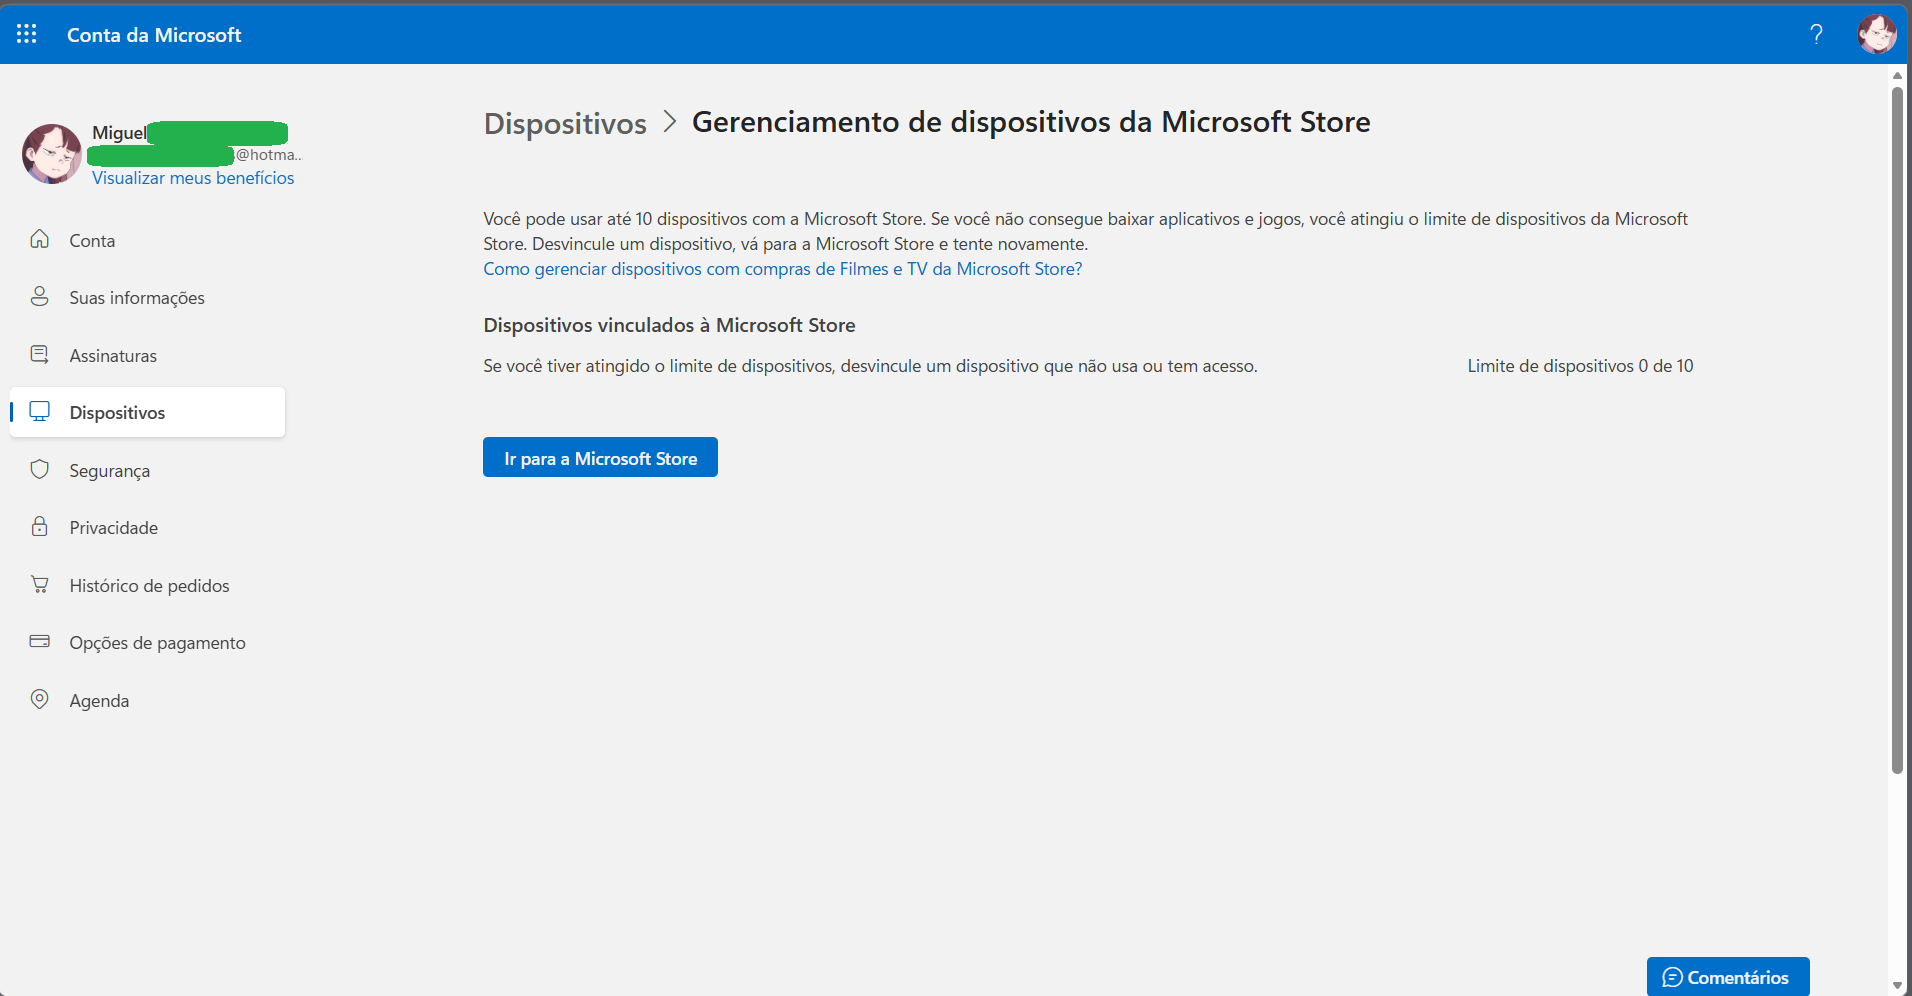Click the 'Gerenciamento de dispositivos da Microsoft Store' title
The width and height of the screenshot is (1912, 996).
[1031, 122]
